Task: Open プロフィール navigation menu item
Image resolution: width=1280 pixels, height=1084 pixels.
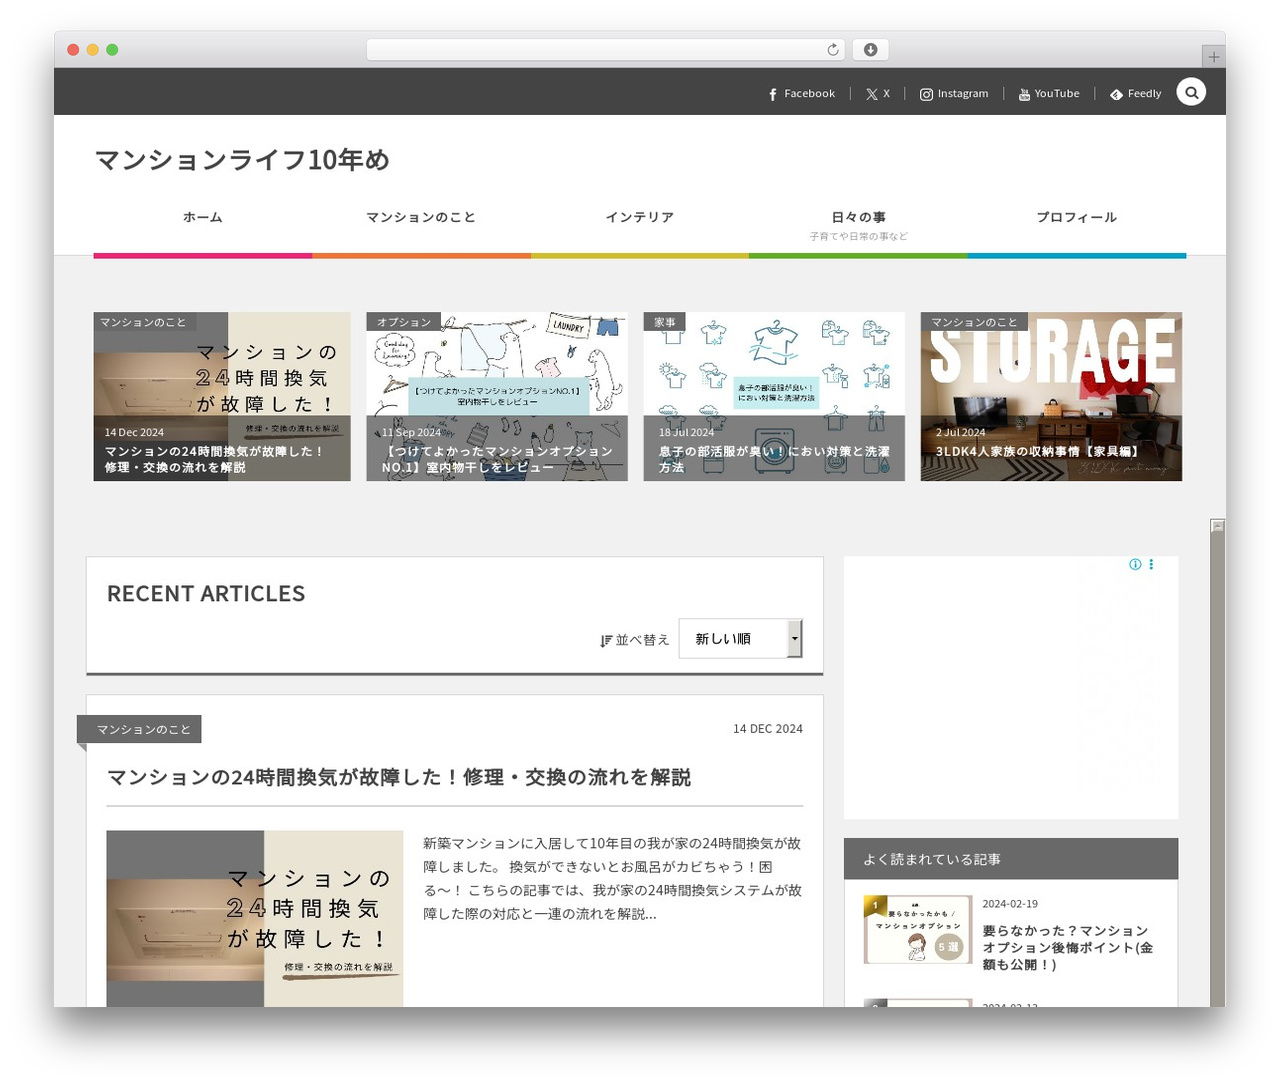Action: click(x=1077, y=217)
